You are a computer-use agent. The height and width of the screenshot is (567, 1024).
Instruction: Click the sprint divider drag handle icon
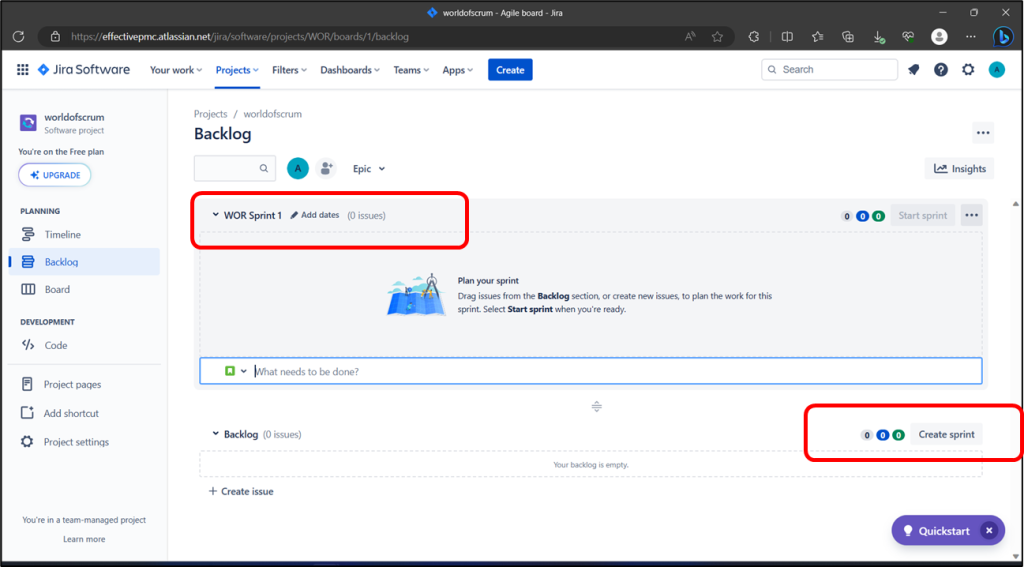coord(596,407)
